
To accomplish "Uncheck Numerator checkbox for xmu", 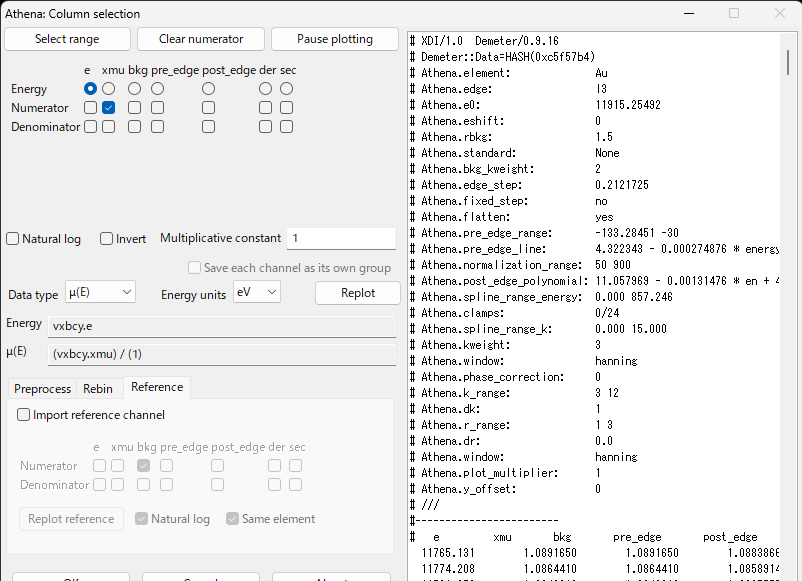I will click(108, 107).
